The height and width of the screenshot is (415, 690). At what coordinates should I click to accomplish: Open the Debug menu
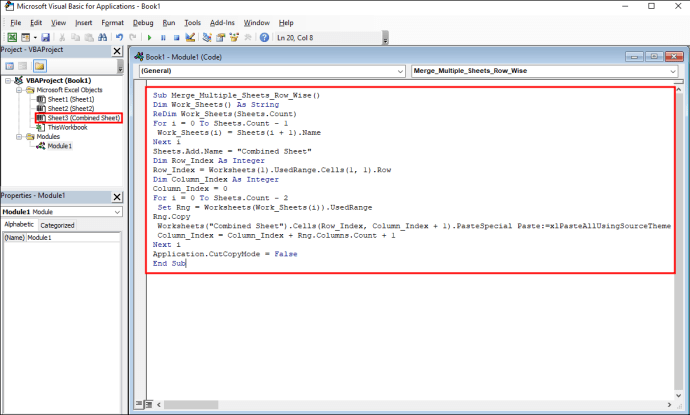click(x=143, y=23)
